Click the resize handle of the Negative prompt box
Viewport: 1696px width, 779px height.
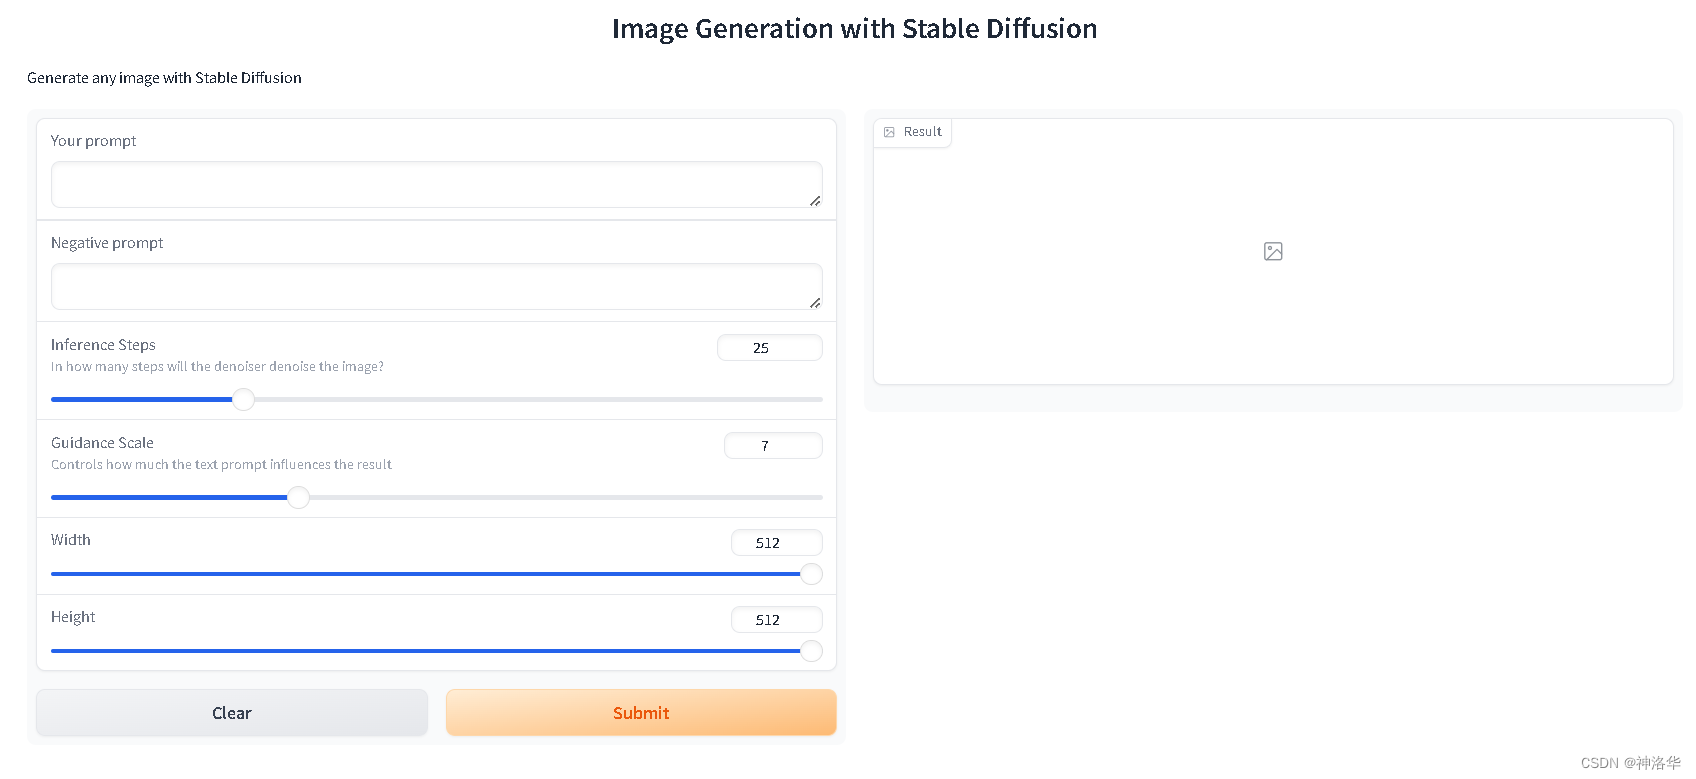815,303
